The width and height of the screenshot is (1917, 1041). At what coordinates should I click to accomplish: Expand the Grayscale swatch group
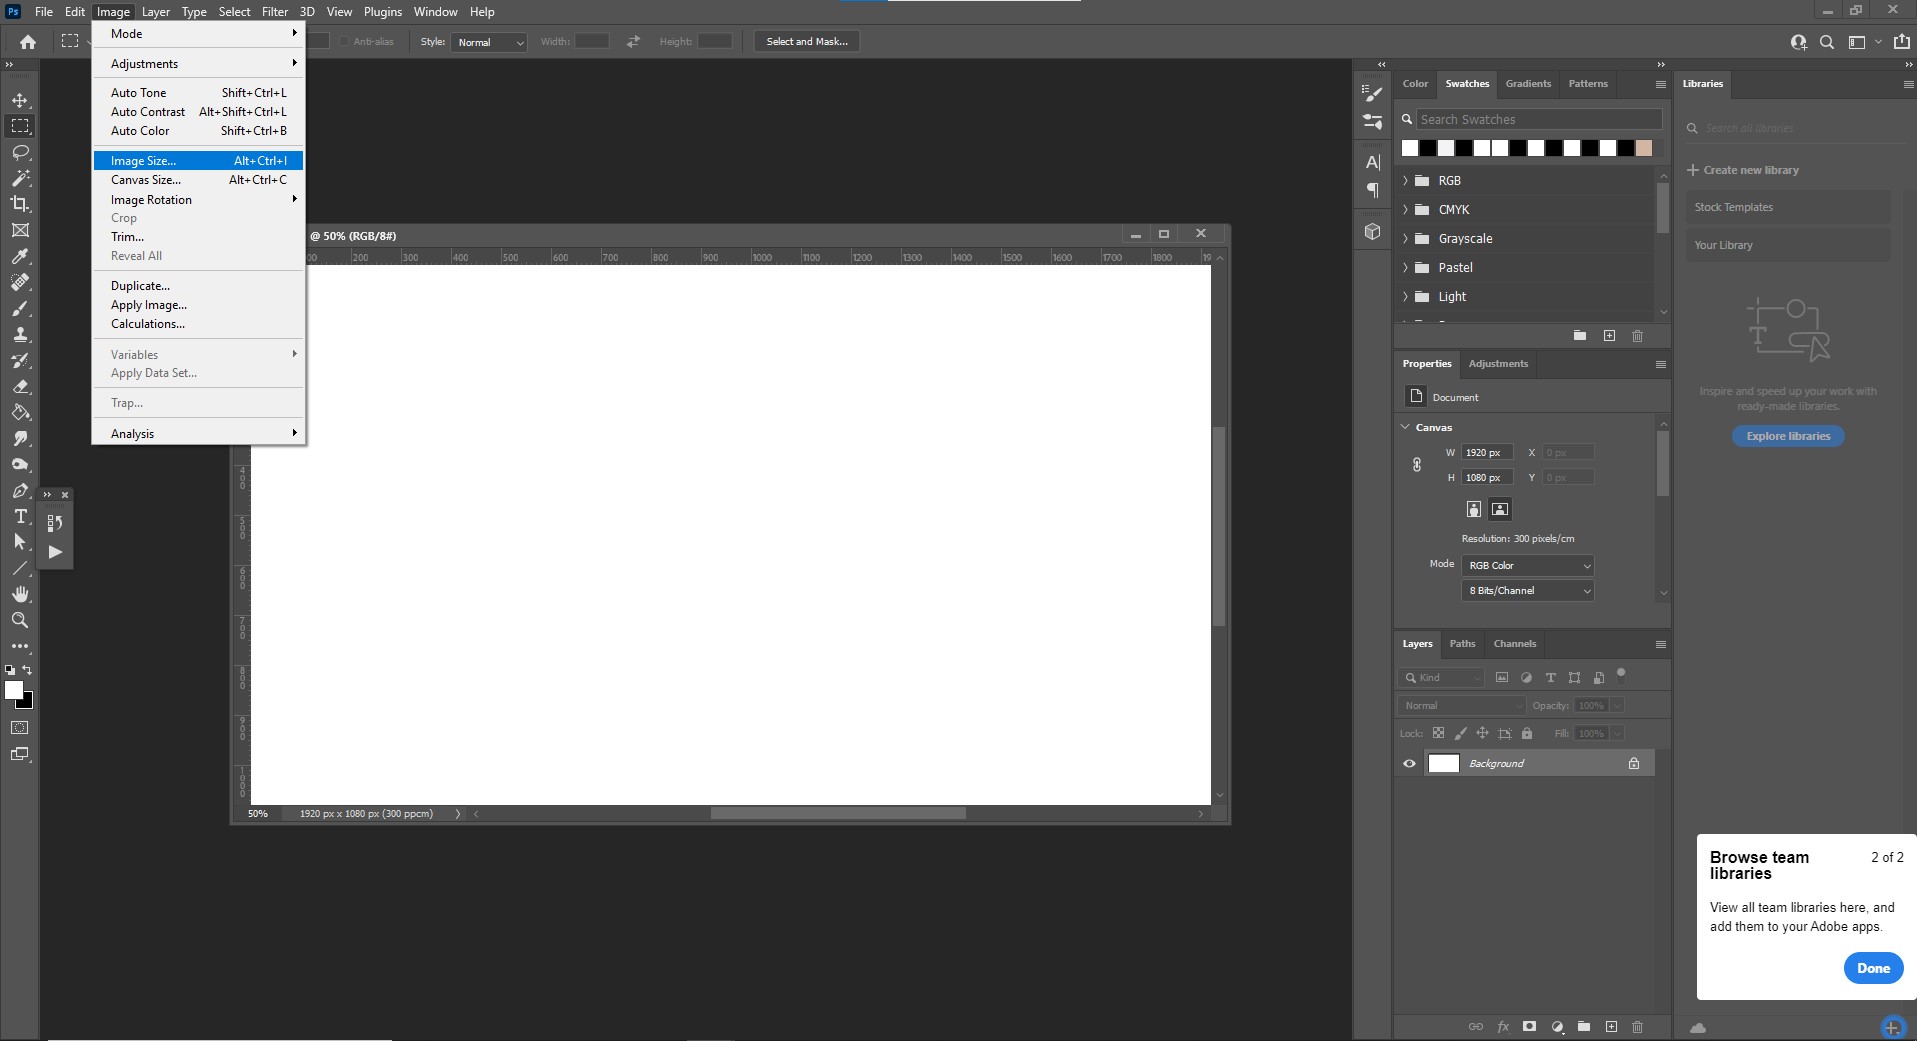pyautogui.click(x=1406, y=238)
